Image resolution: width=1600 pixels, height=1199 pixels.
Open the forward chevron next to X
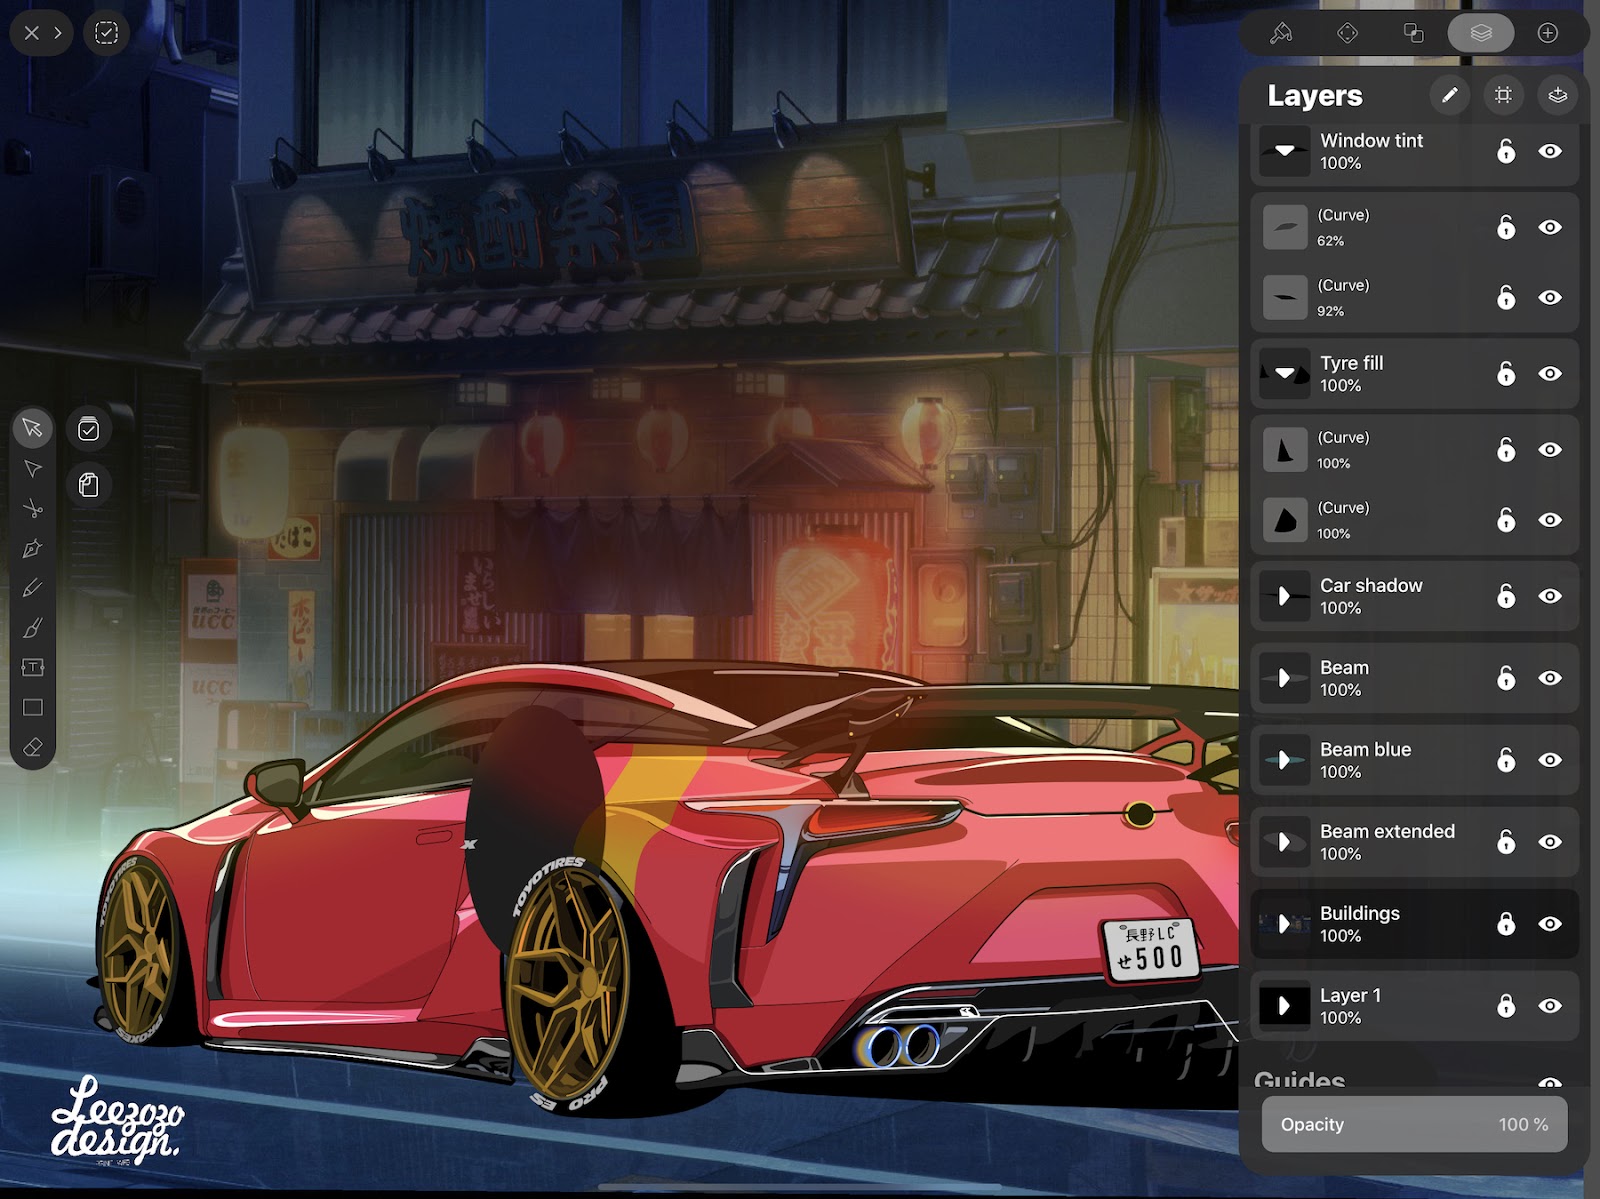coord(58,33)
